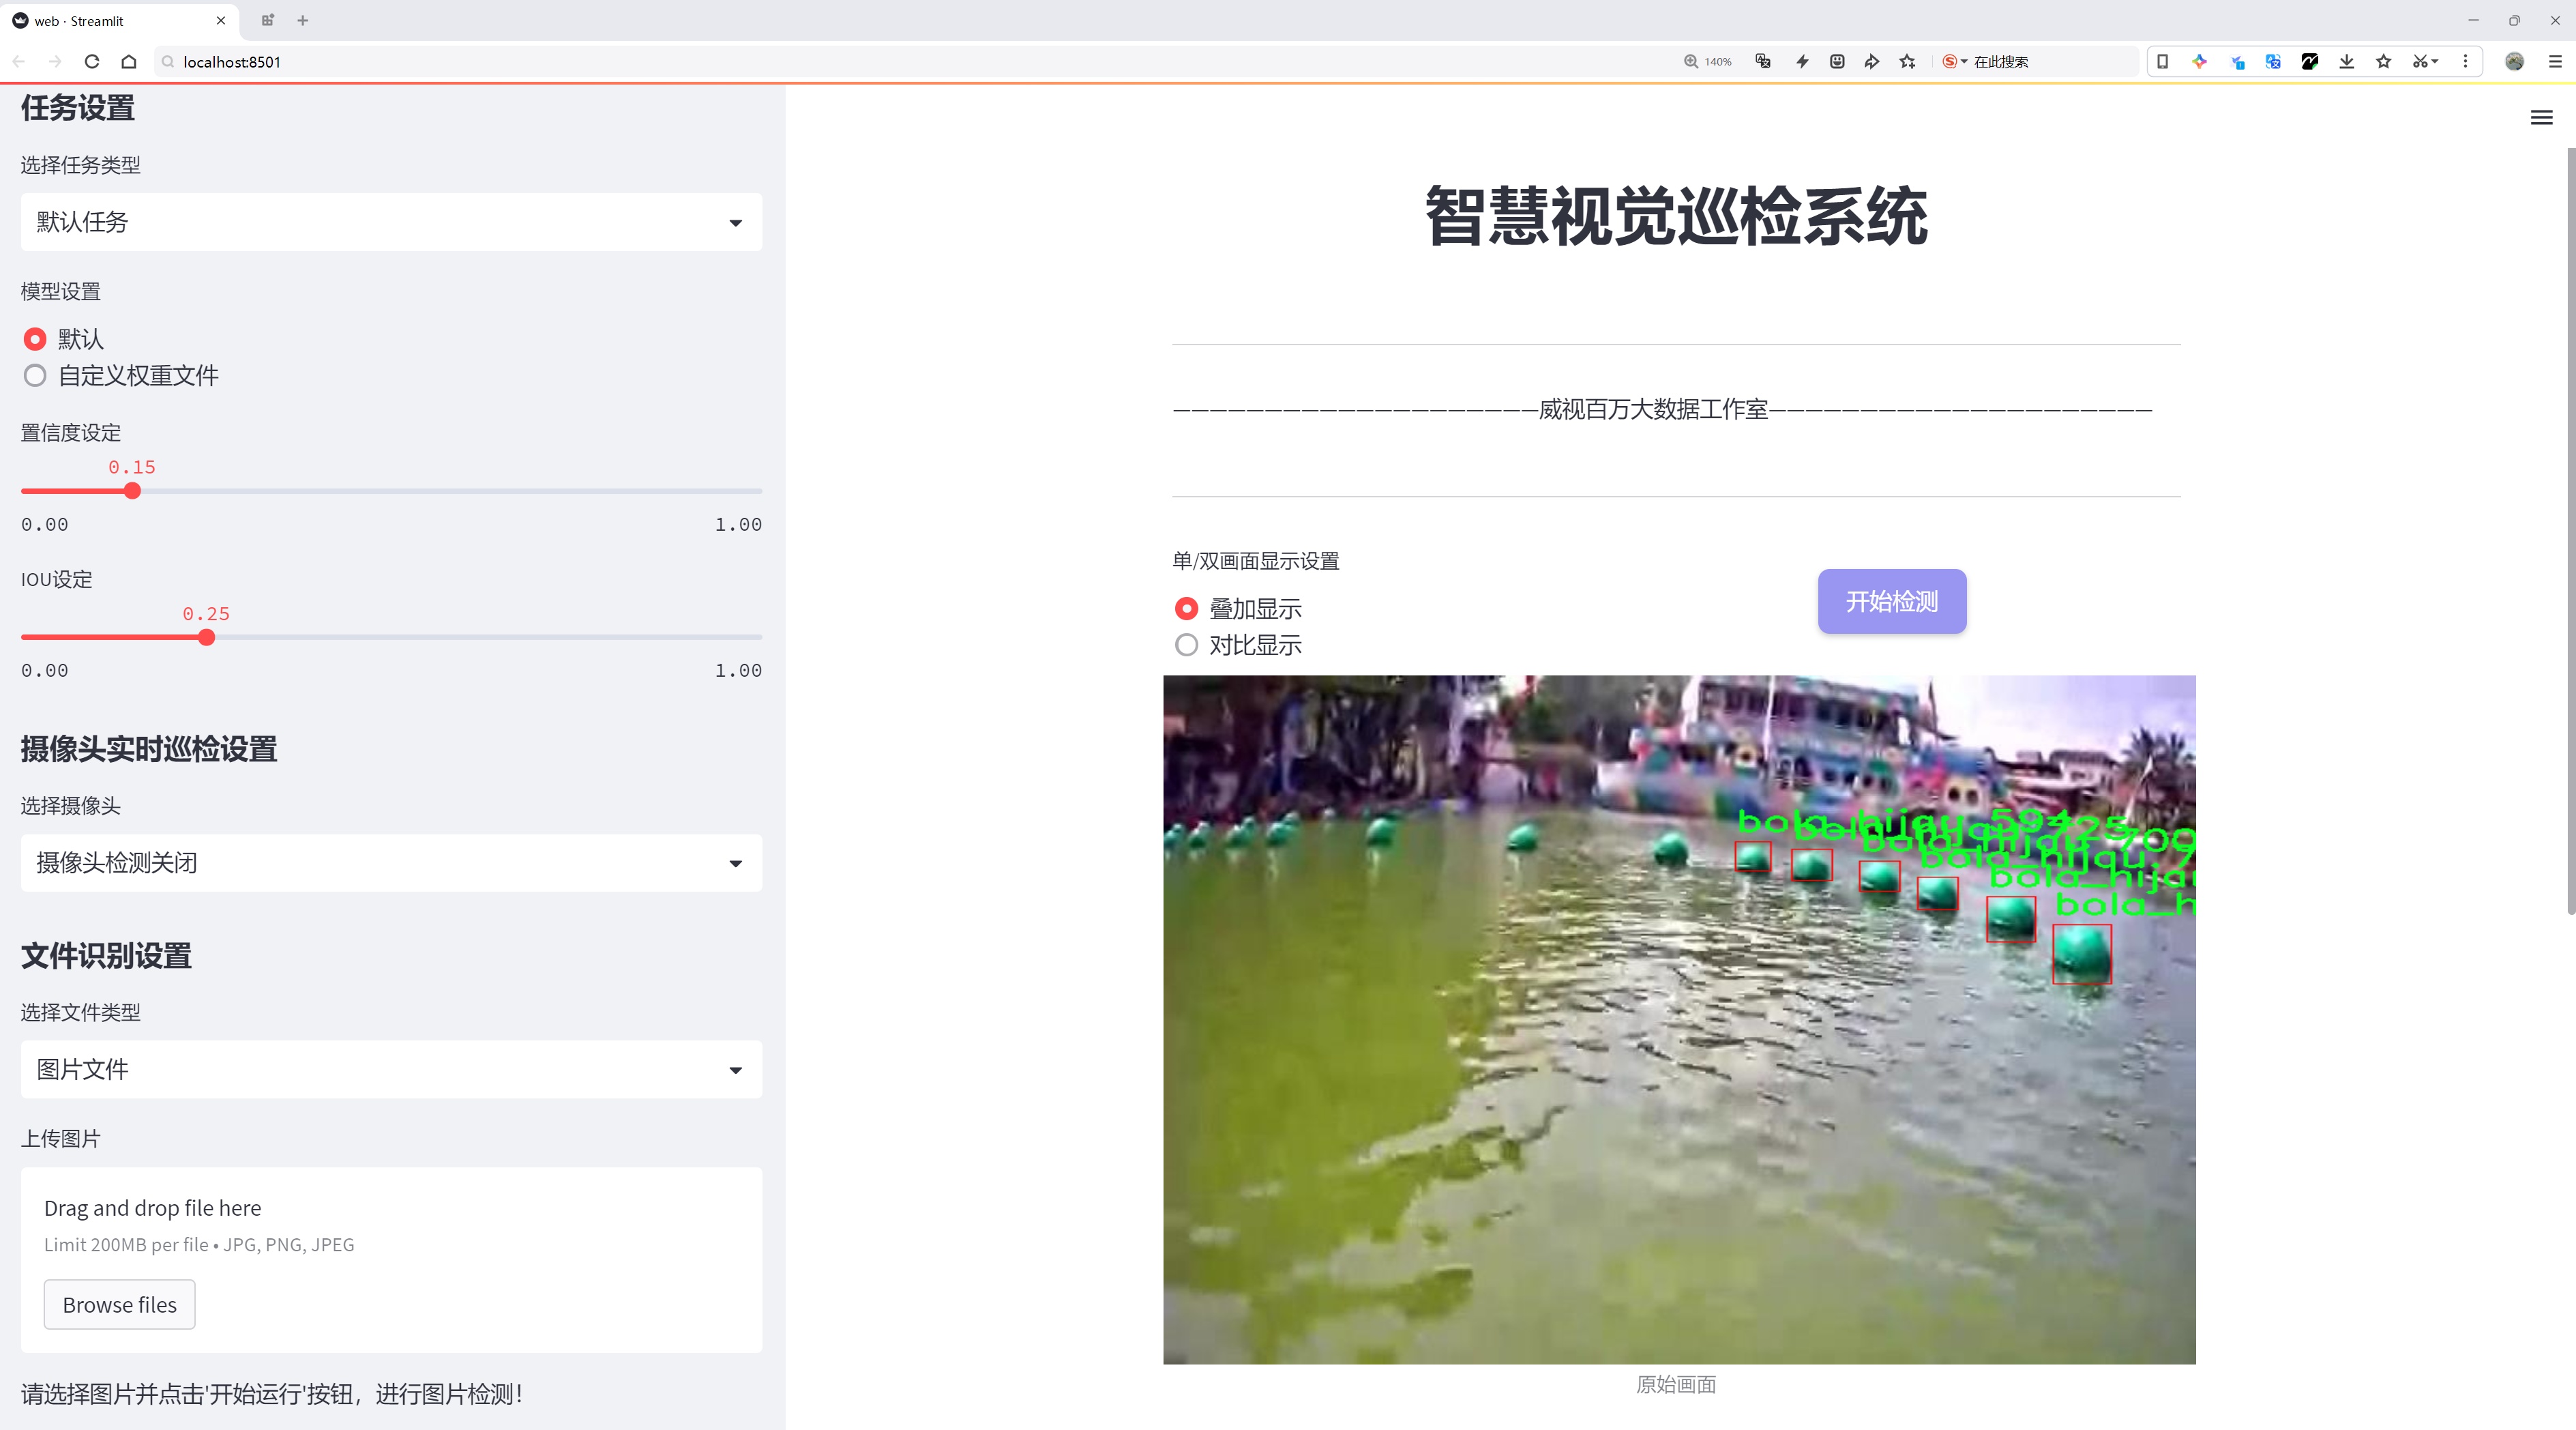
Task: Open the colorful AI assistant extension
Action: pyautogui.click(x=2199, y=62)
